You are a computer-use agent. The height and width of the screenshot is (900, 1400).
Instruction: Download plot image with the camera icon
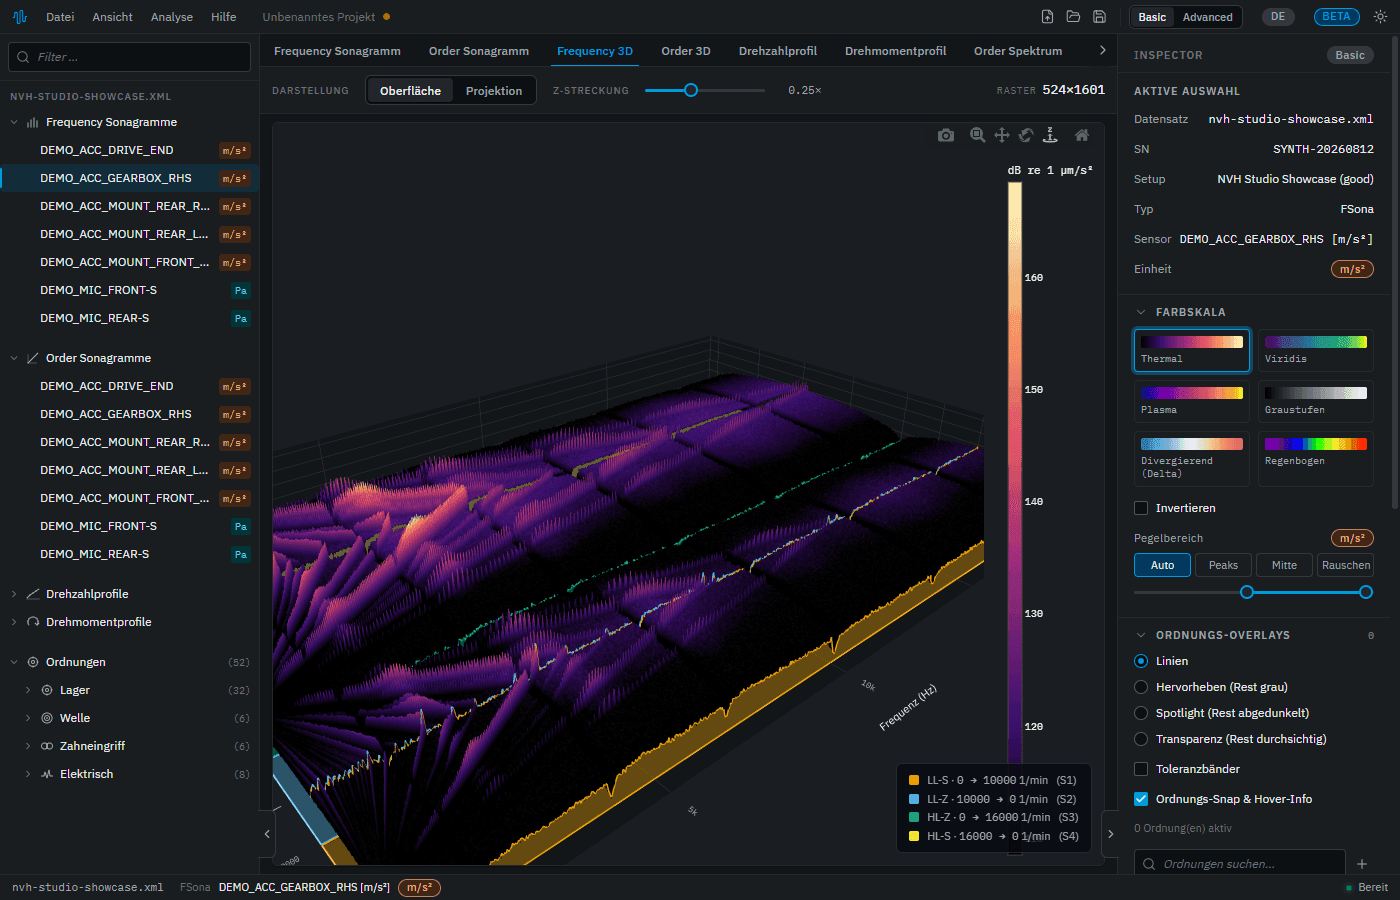(x=946, y=135)
